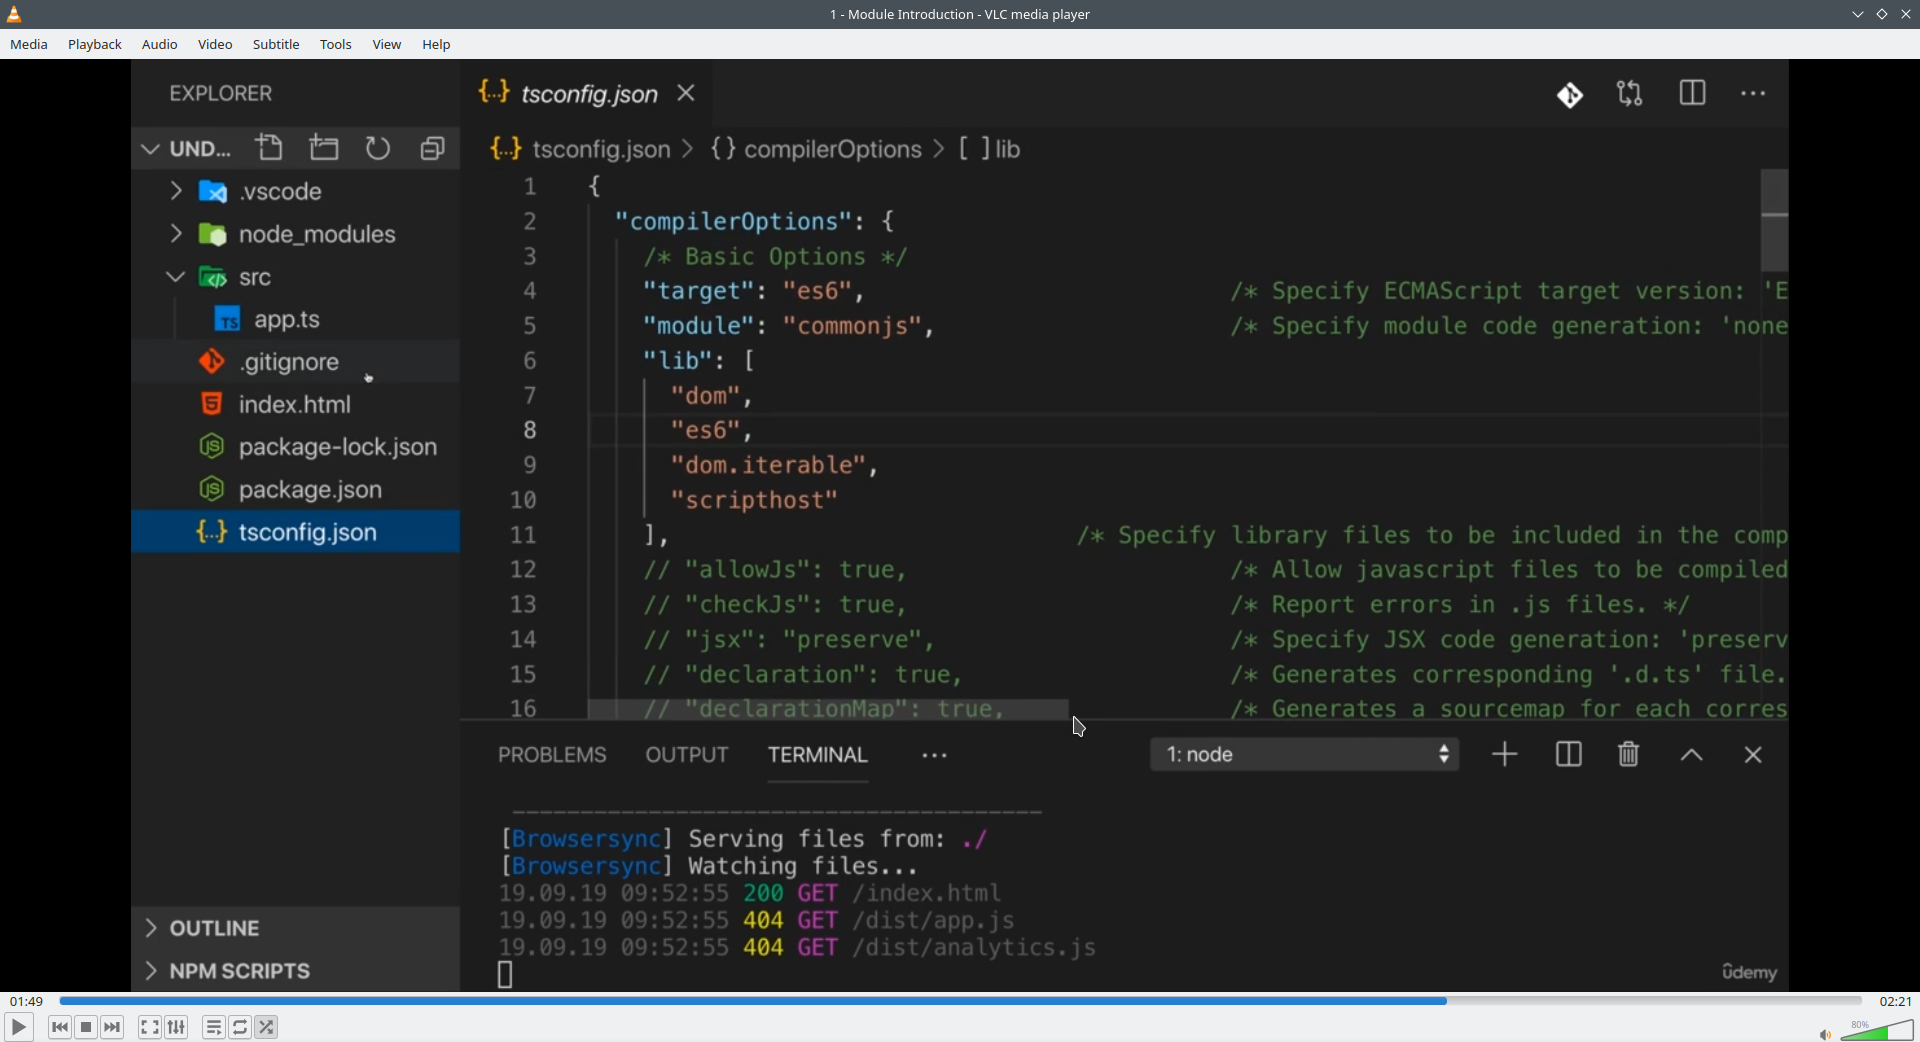Click the New Folder icon in Explorer
1920x1042 pixels.
[x=325, y=148]
